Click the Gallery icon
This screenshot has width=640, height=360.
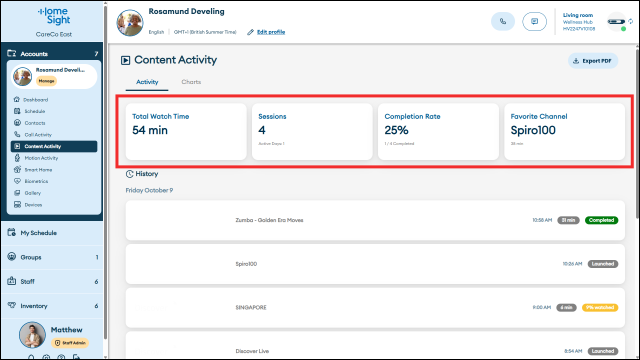[17, 193]
